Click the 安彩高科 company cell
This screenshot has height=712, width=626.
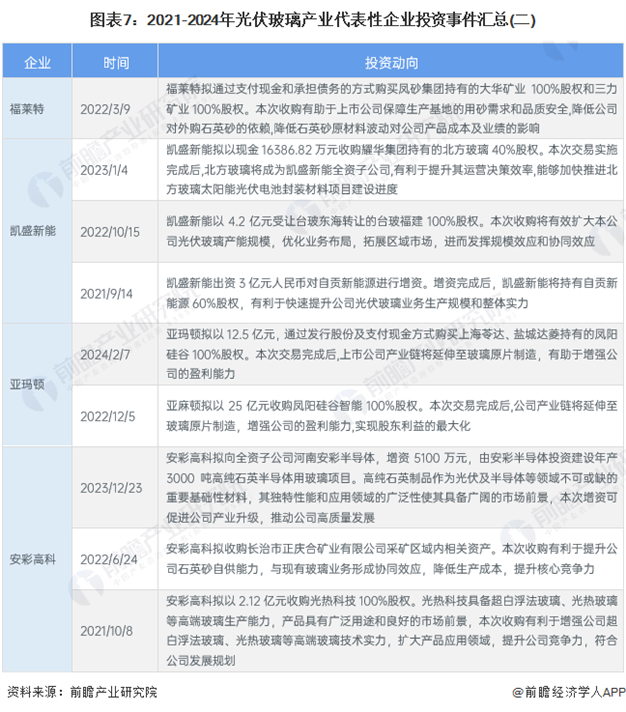37,559
